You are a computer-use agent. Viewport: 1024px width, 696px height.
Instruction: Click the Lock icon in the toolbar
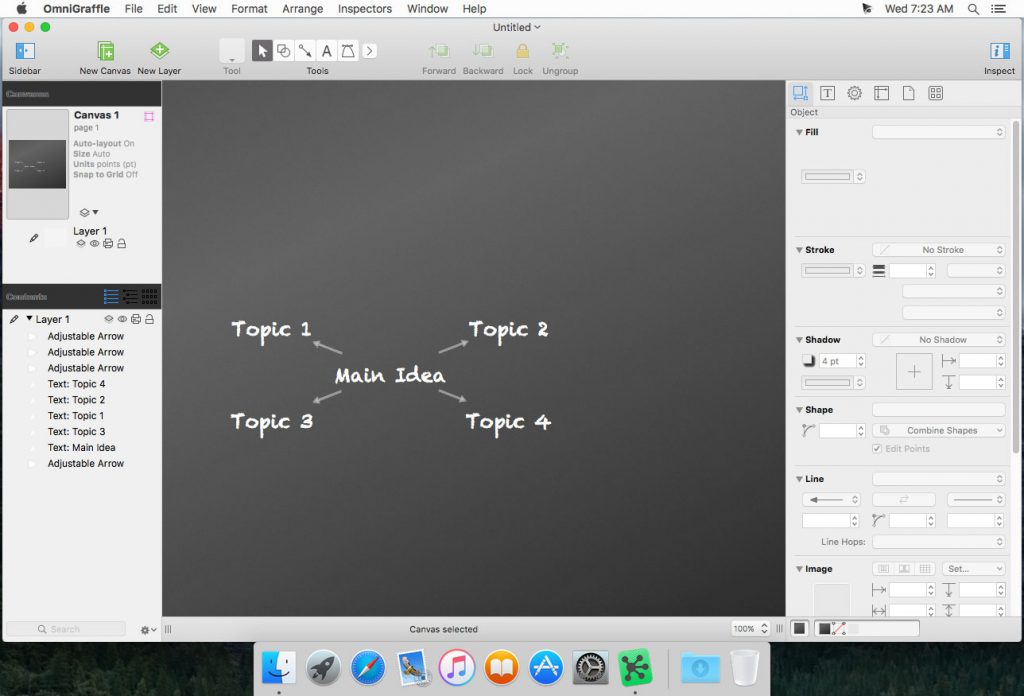pyautogui.click(x=522, y=50)
